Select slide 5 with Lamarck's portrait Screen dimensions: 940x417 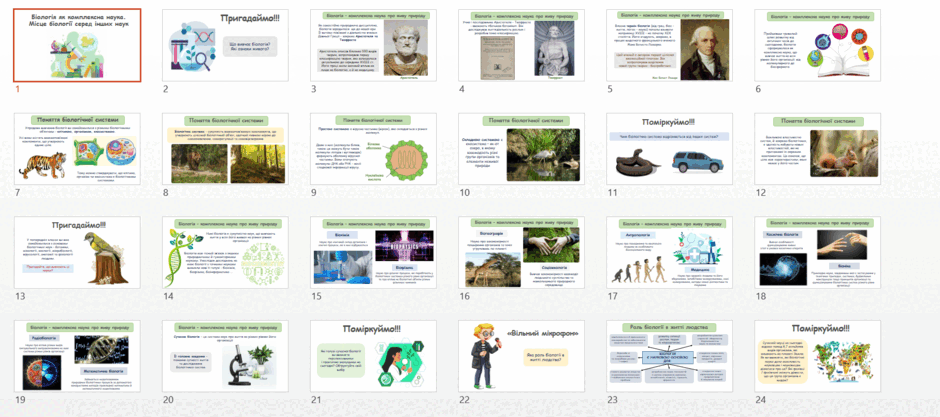pos(669,45)
